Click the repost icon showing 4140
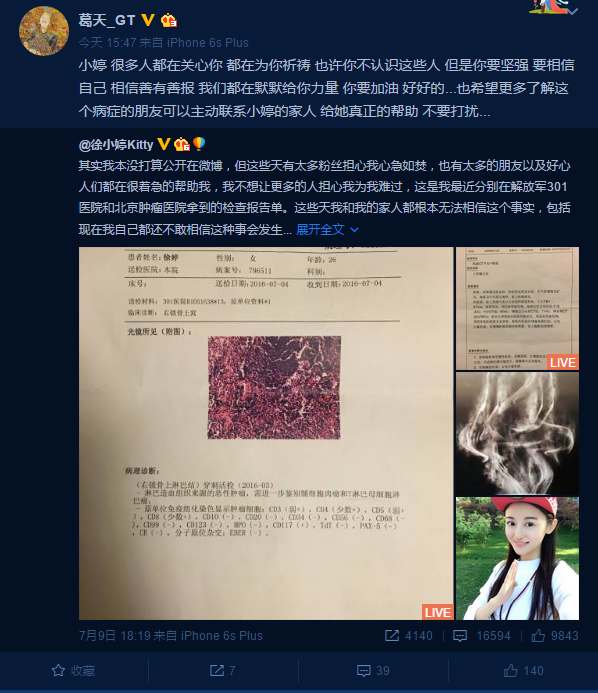The image size is (598, 693). [x=392, y=636]
